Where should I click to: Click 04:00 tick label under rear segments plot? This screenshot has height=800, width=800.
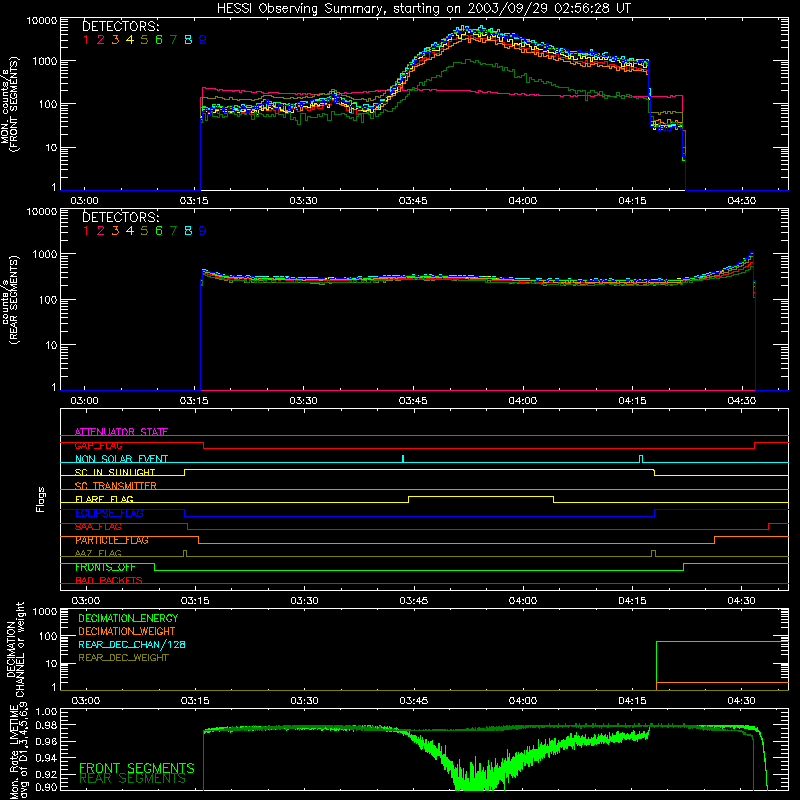522,401
